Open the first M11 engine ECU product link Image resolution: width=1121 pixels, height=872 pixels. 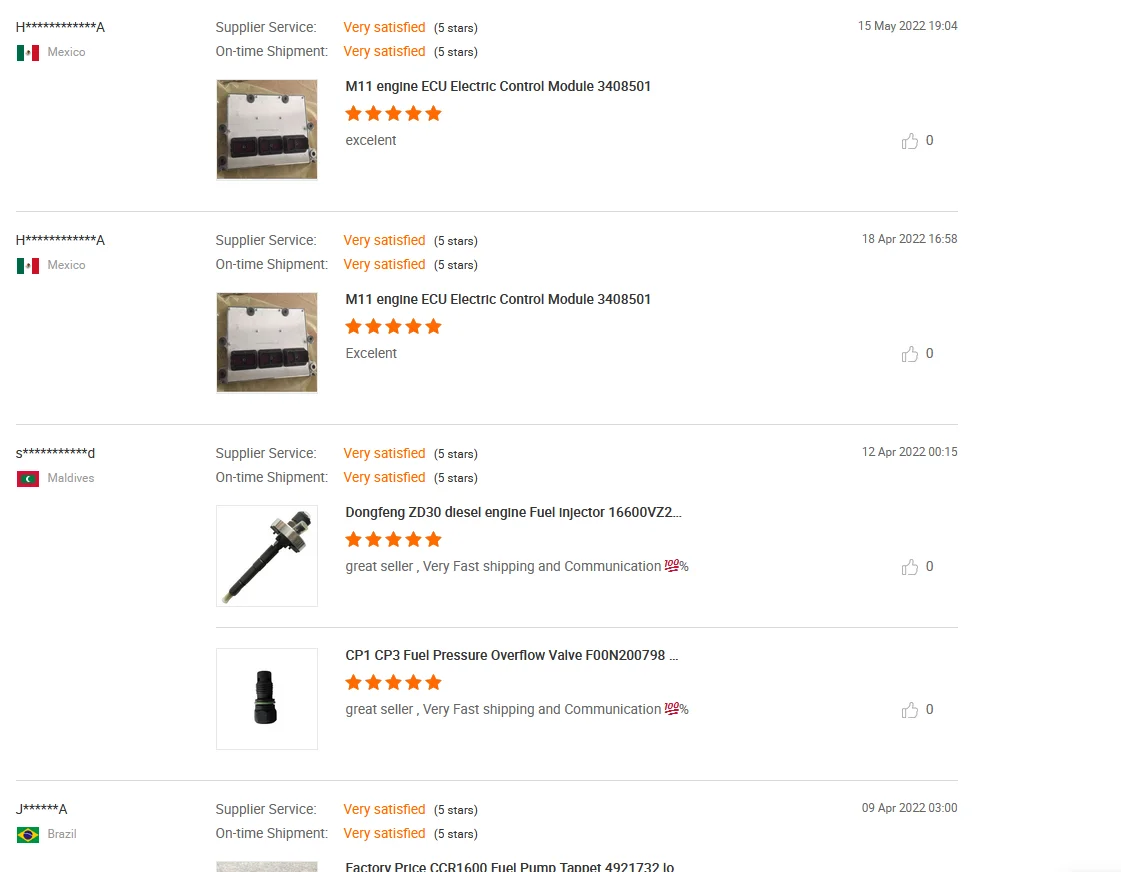point(498,87)
